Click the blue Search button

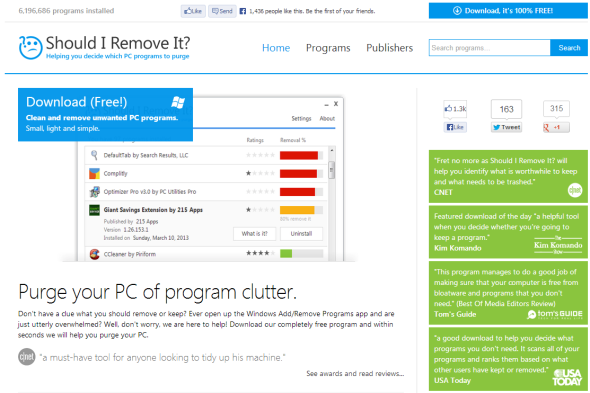click(569, 48)
